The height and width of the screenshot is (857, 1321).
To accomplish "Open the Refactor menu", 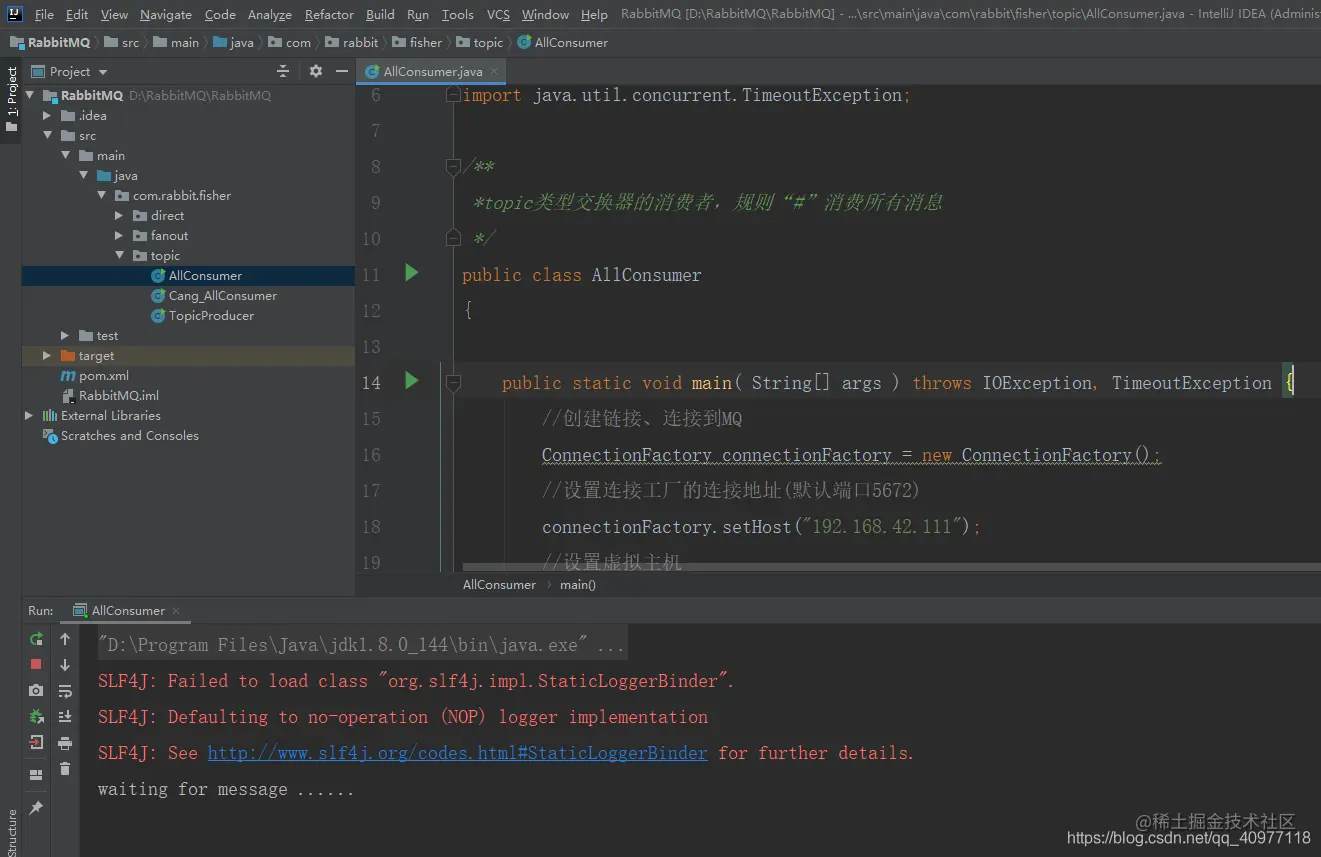I will [x=329, y=14].
